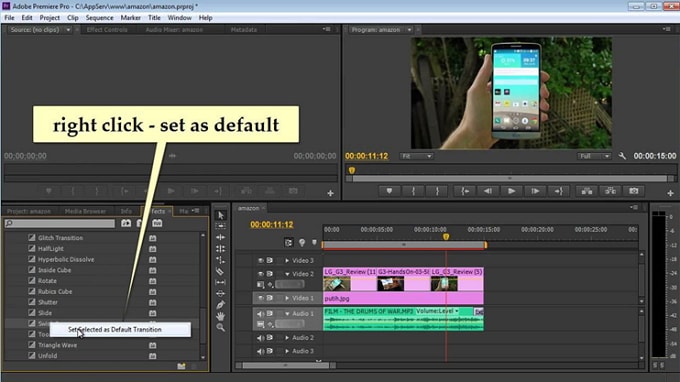Switch to the Media Browser tab

pos(85,211)
